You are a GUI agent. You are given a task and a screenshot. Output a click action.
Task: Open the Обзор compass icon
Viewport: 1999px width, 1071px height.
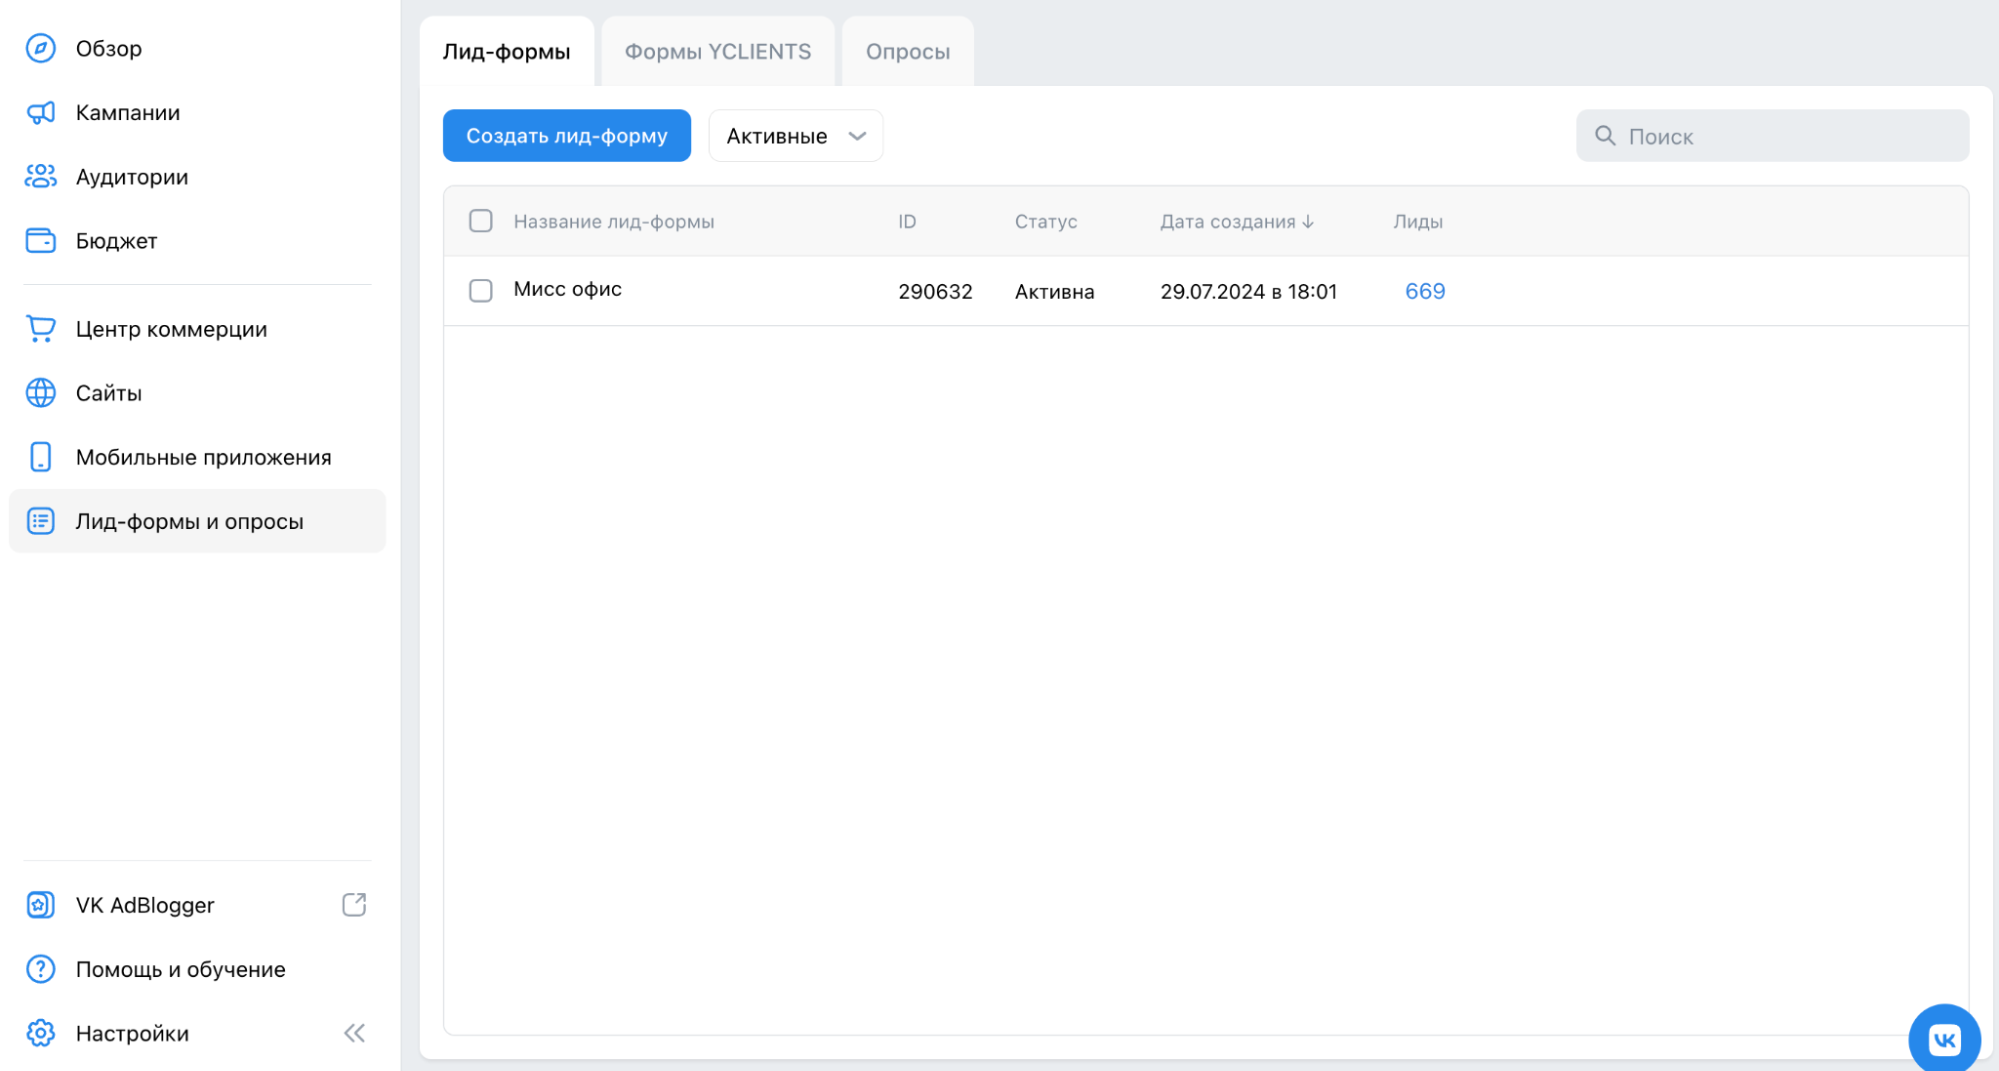[x=40, y=48]
